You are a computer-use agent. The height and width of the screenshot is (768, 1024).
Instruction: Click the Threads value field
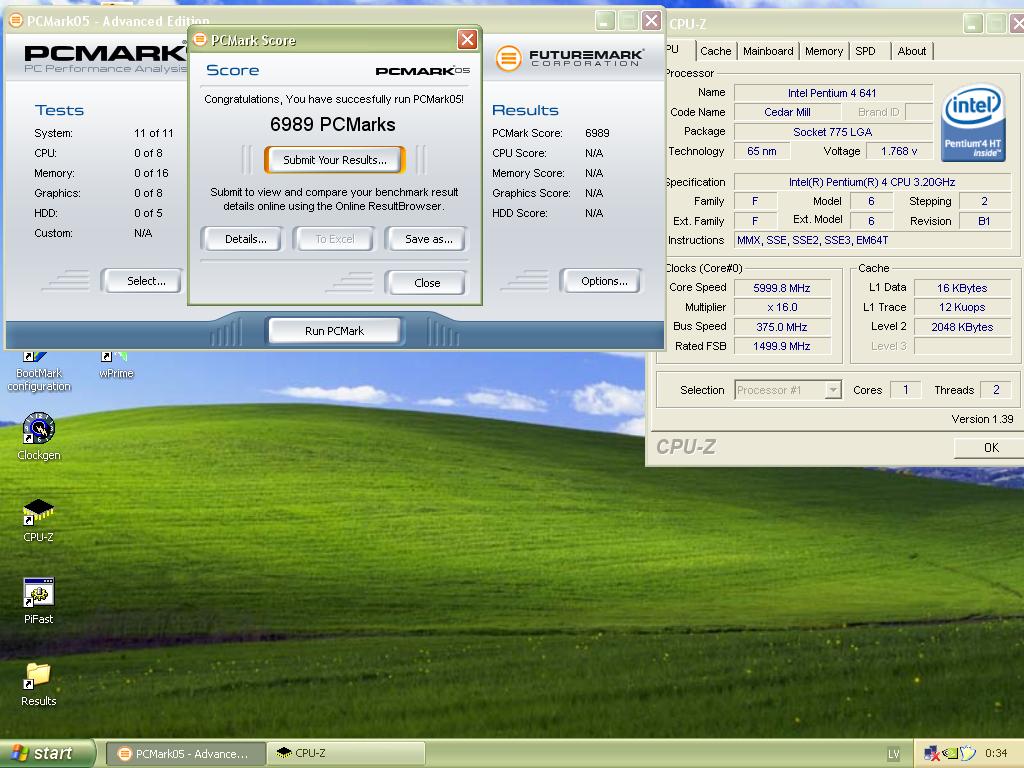click(996, 390)
